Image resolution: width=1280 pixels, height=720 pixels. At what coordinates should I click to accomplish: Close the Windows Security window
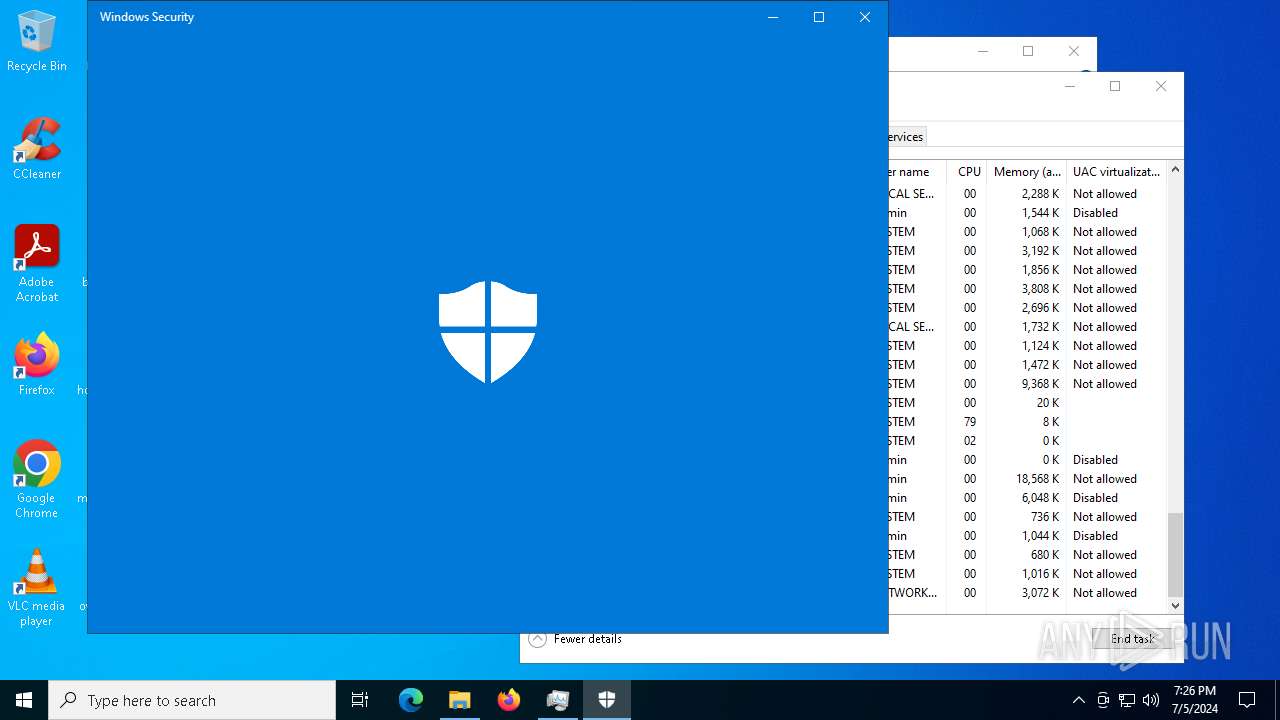865,17
